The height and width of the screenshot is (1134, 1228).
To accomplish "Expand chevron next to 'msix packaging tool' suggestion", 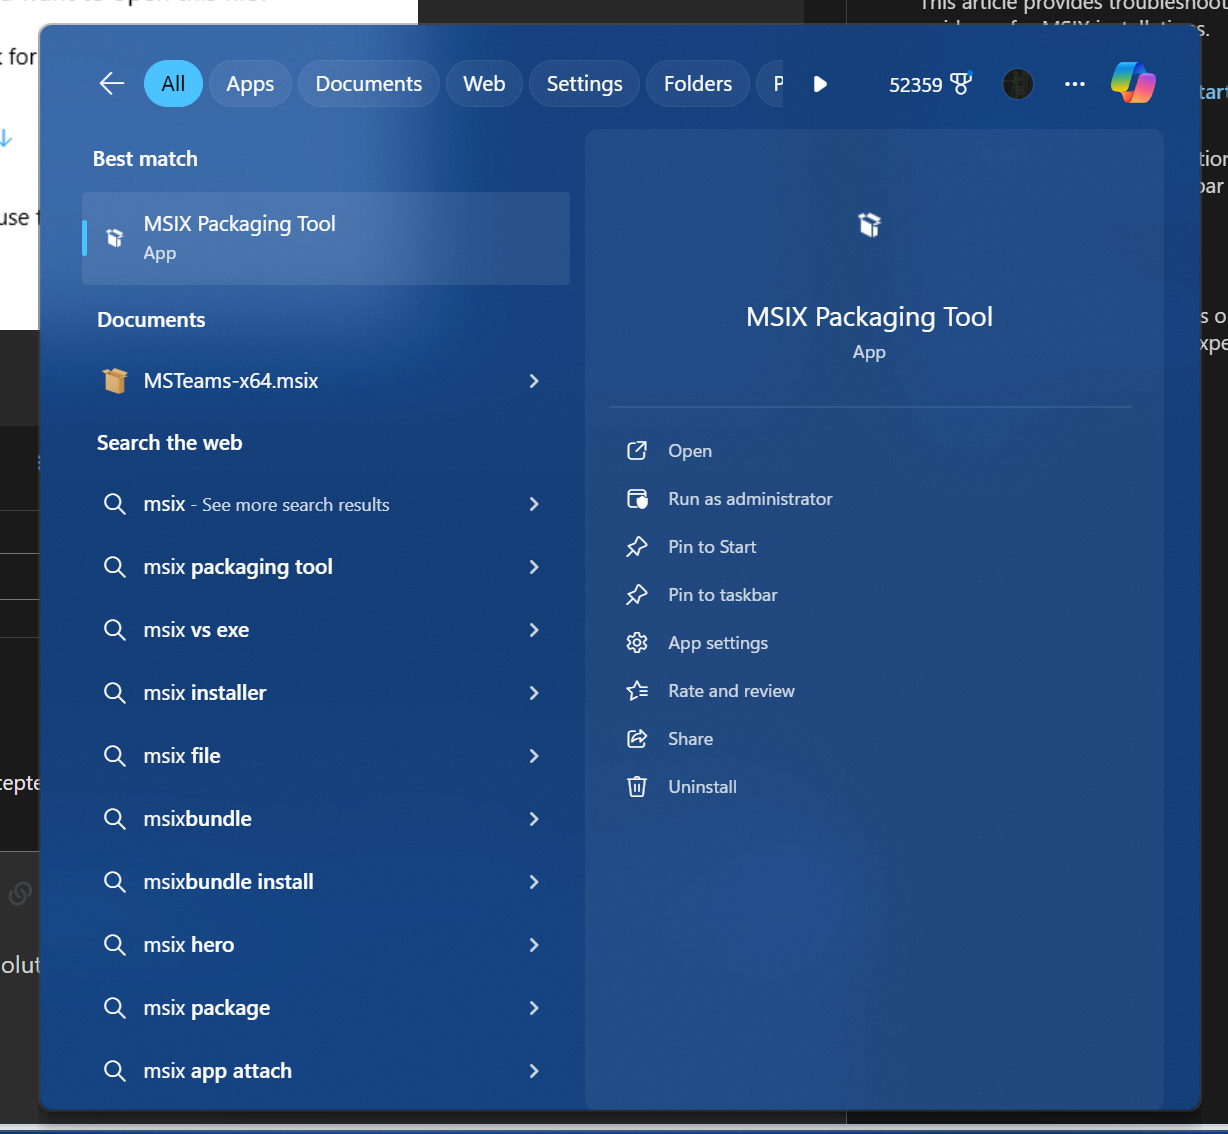I will click(534, 567).
